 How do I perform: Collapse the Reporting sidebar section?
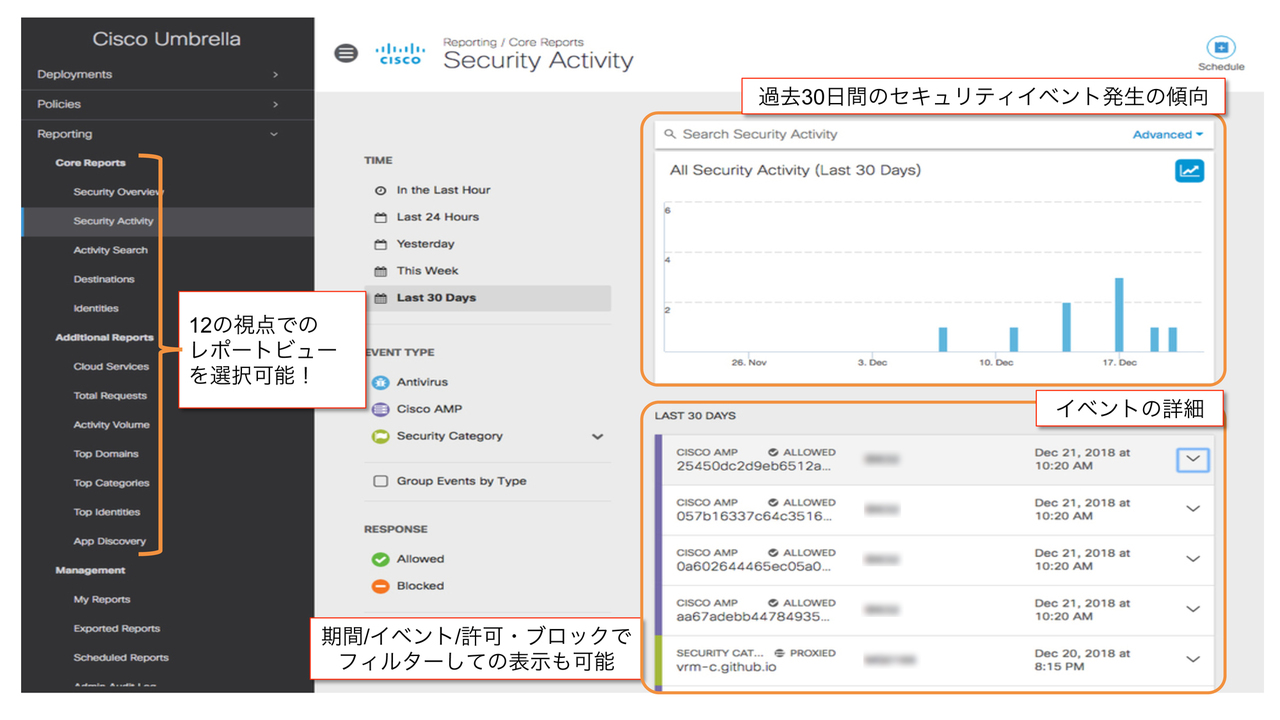167,134
